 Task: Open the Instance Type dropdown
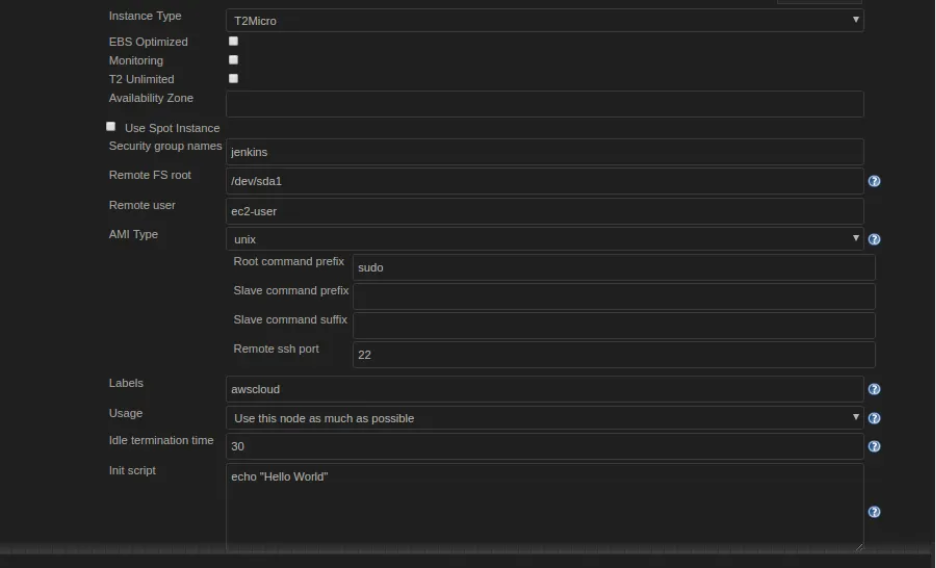[544, 20]
